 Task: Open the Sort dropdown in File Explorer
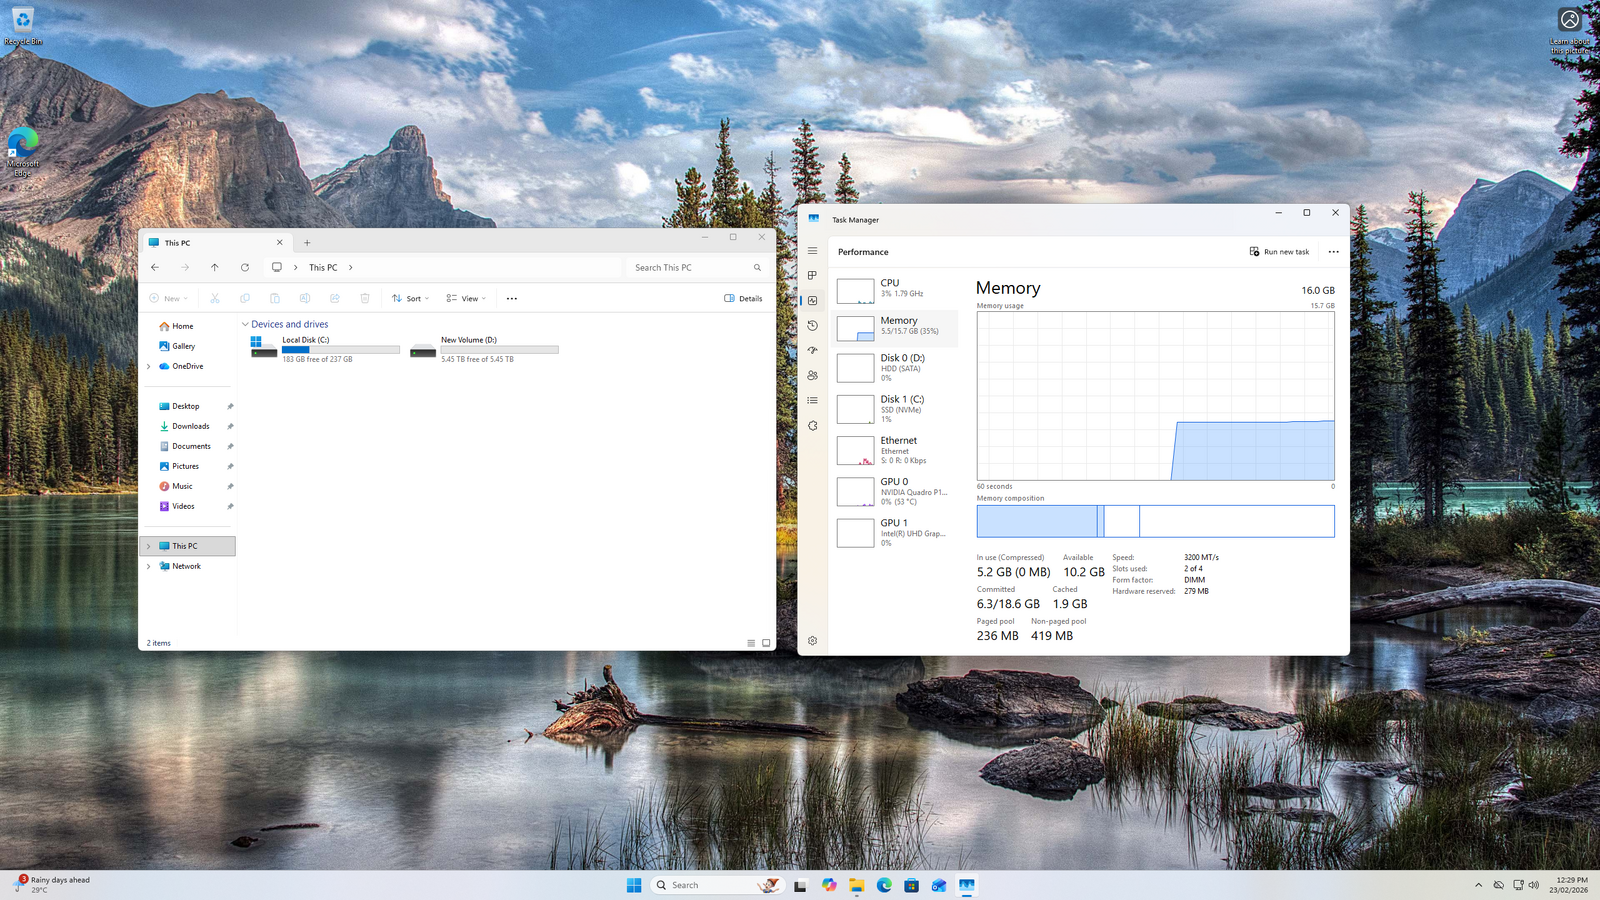click(410, 298)
